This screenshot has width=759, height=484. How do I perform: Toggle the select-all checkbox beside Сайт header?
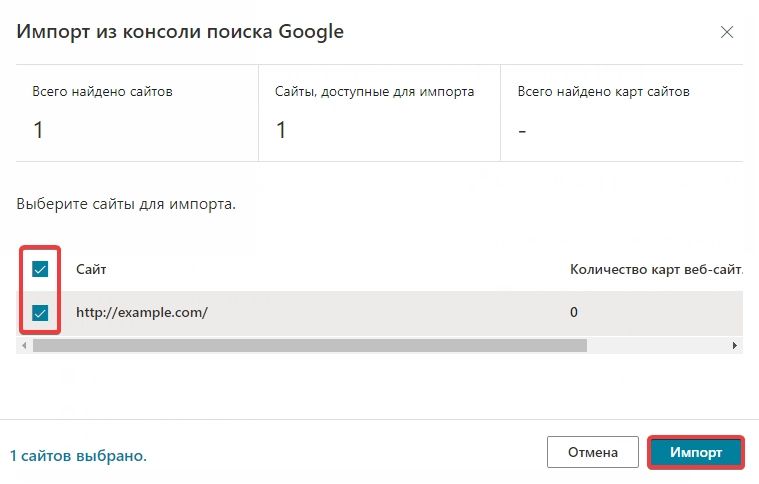coord(40,269)
